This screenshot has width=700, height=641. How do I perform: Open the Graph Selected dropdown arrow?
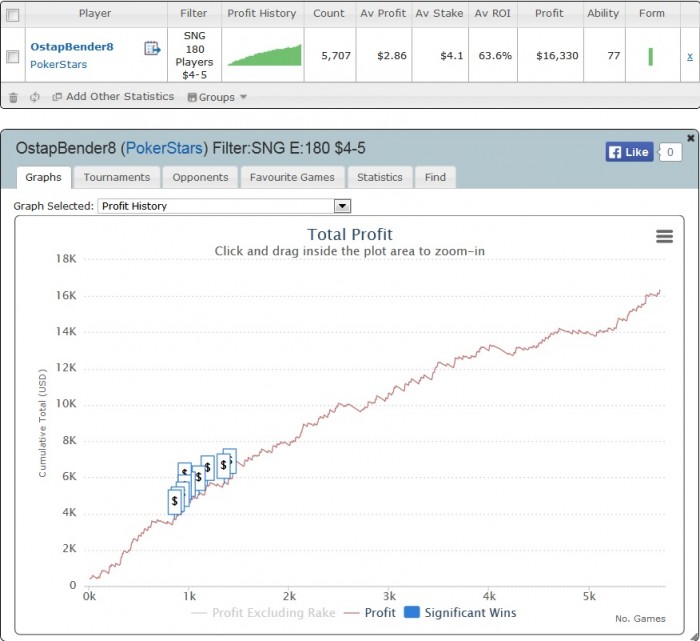pyautogui.click(x=342, y=206)
